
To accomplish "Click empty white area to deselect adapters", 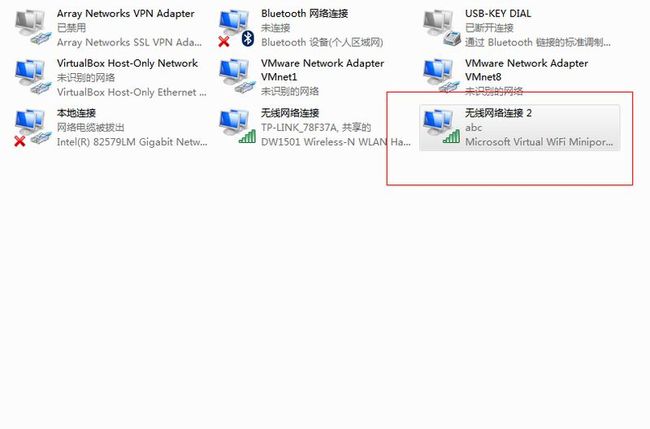I will click(x=290, y=290).
